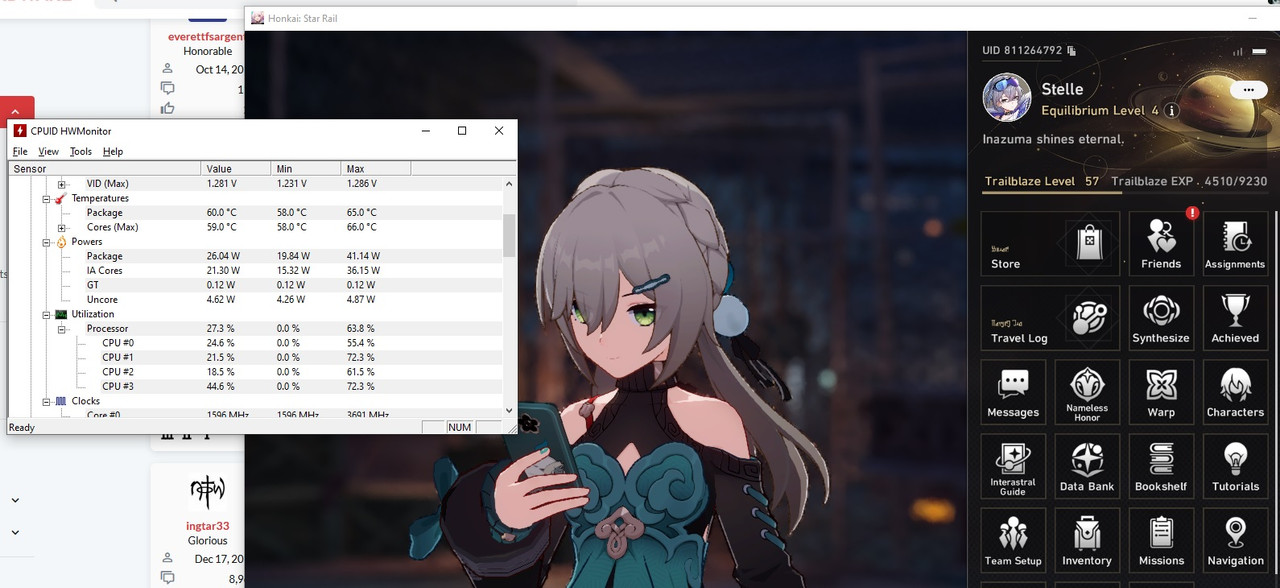Viewport: 1280px width, 588px height.
Task: Click the Max column header
Action: coord(376,168)
